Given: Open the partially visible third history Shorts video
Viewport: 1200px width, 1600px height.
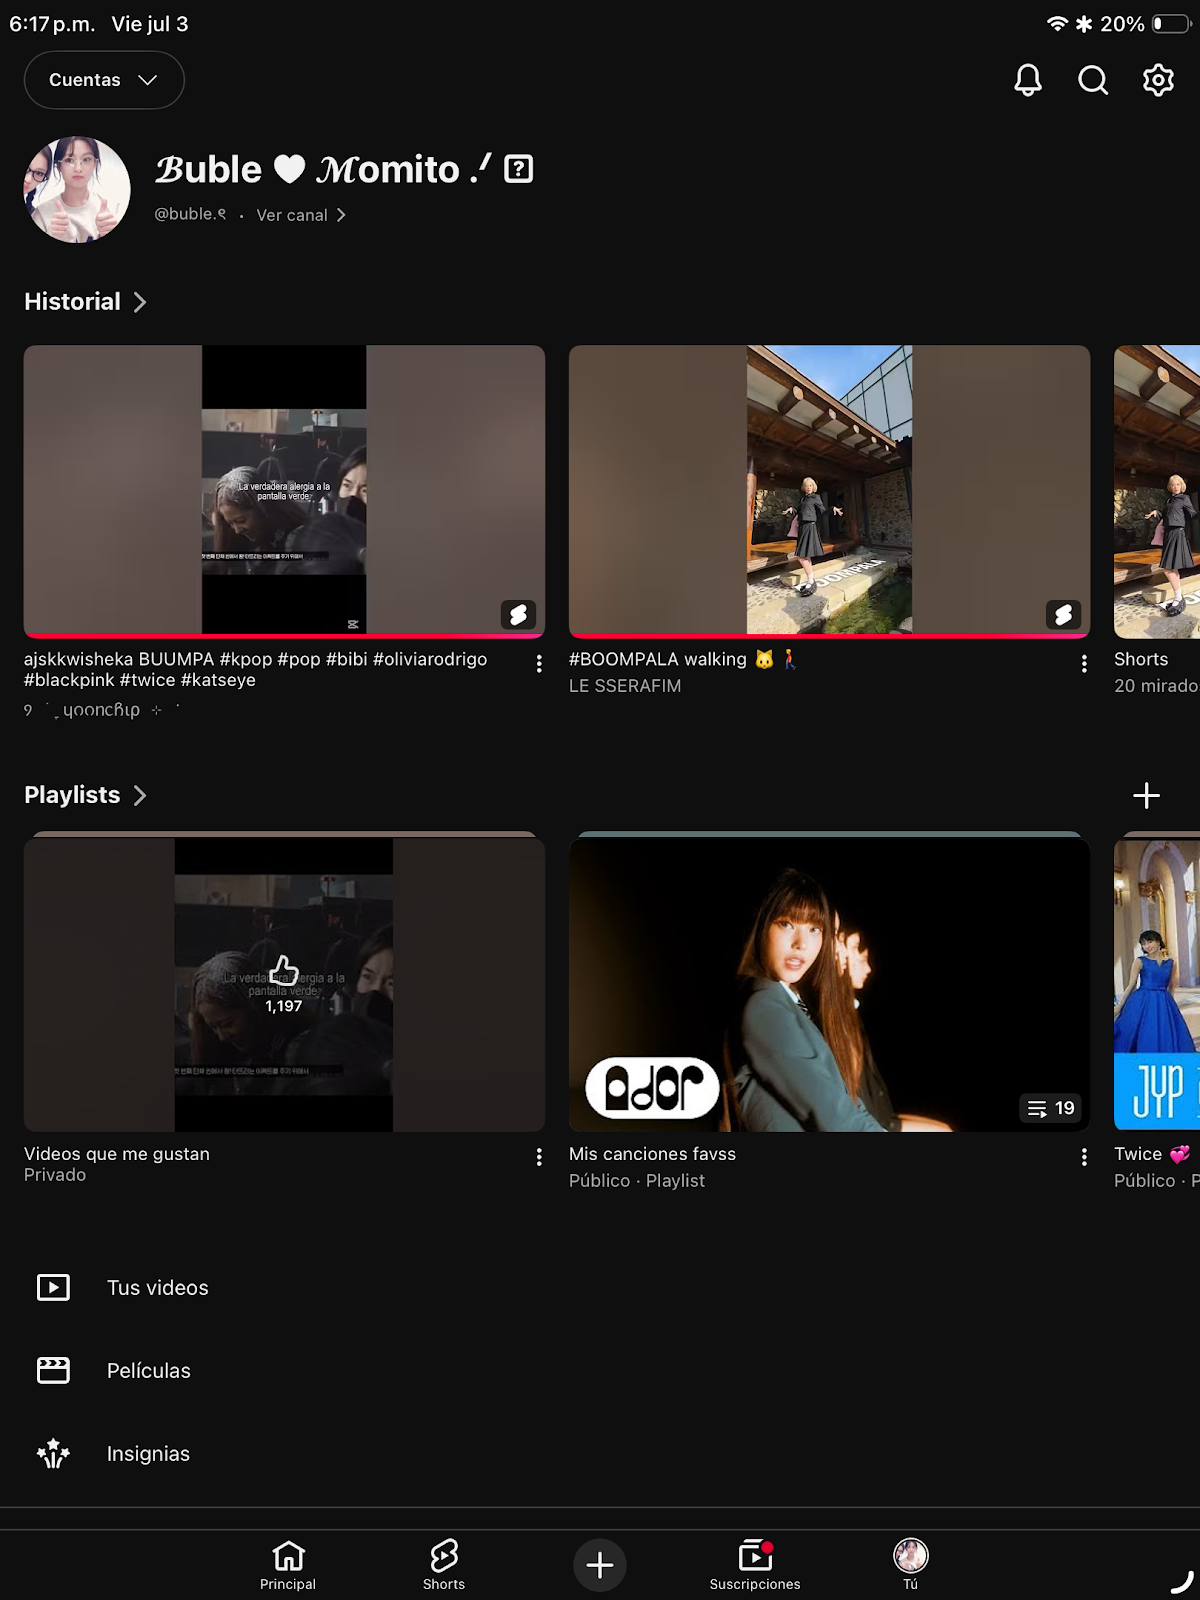Looking at the screenshot, I should 1157,491.
